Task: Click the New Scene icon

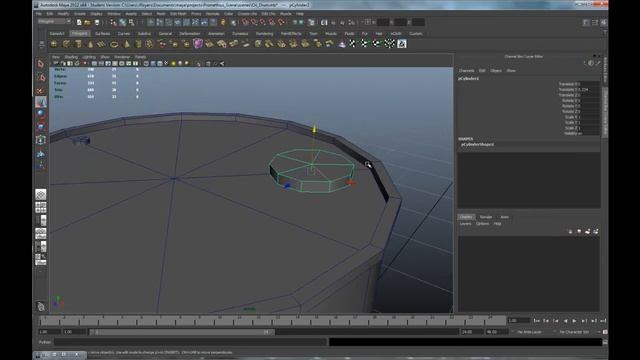Action: 79,22
